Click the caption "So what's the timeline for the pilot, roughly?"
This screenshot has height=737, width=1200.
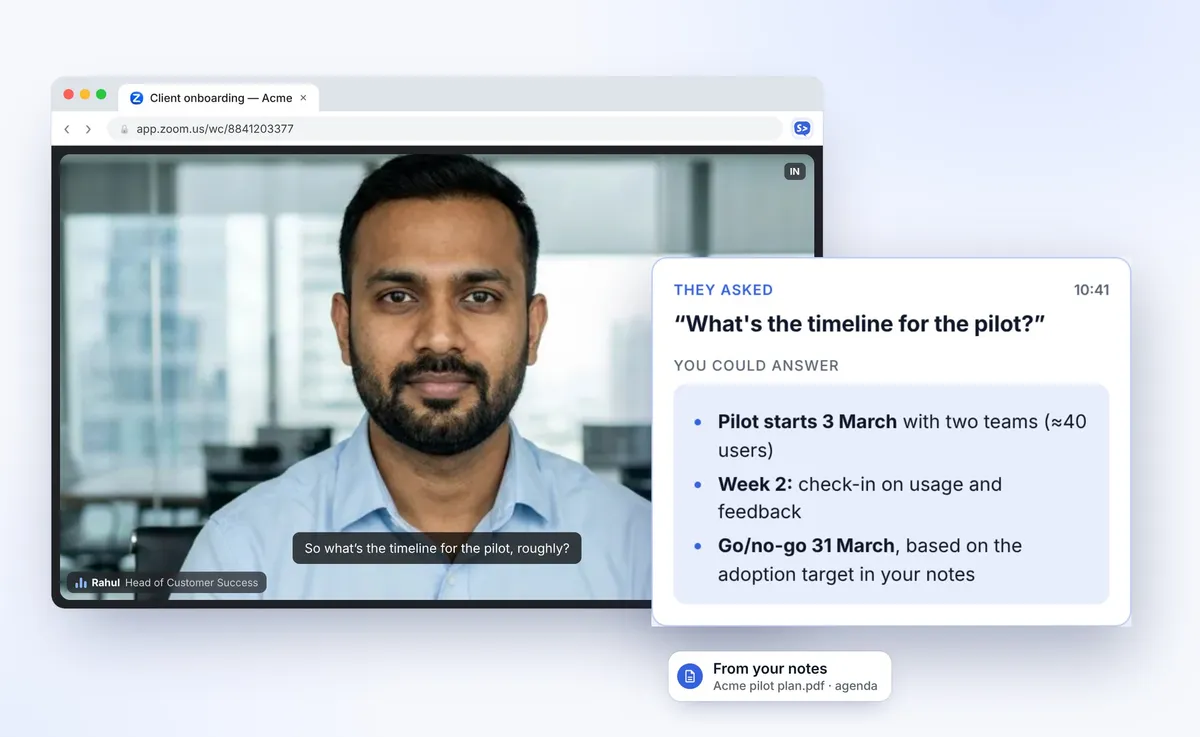coord(437,548)
